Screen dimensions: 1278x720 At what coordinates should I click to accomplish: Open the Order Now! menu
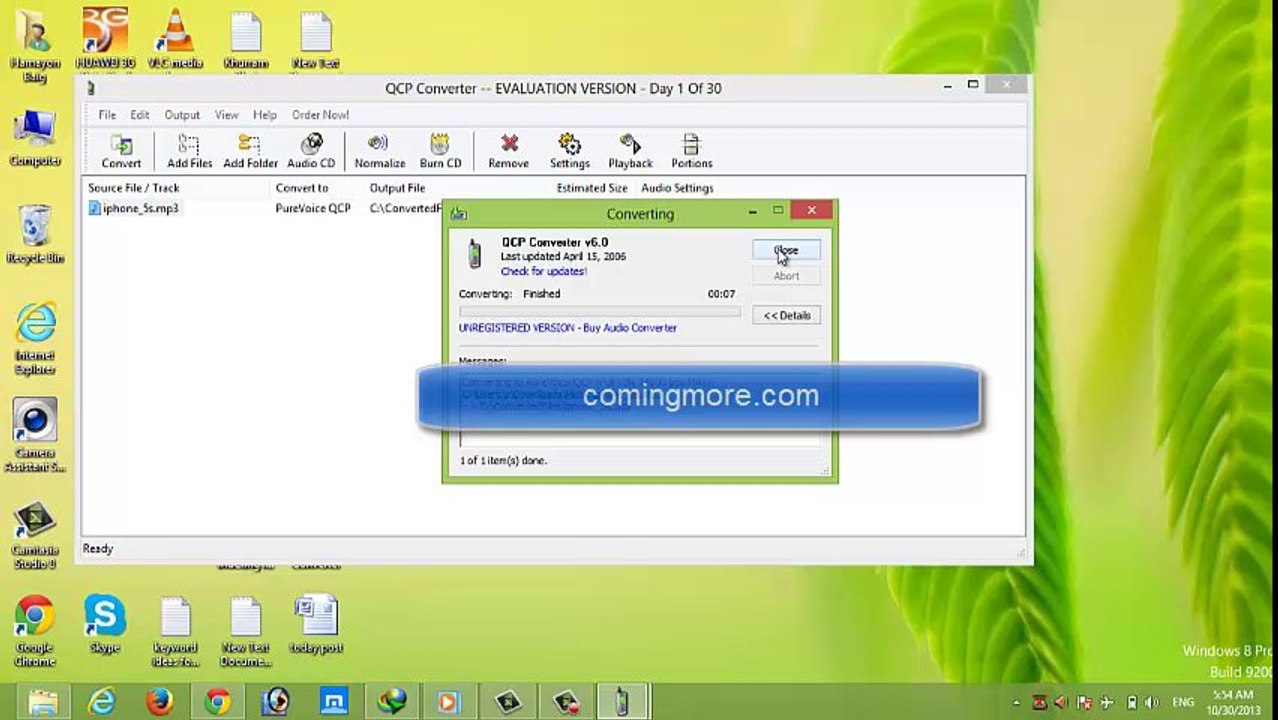coord(320,115)
